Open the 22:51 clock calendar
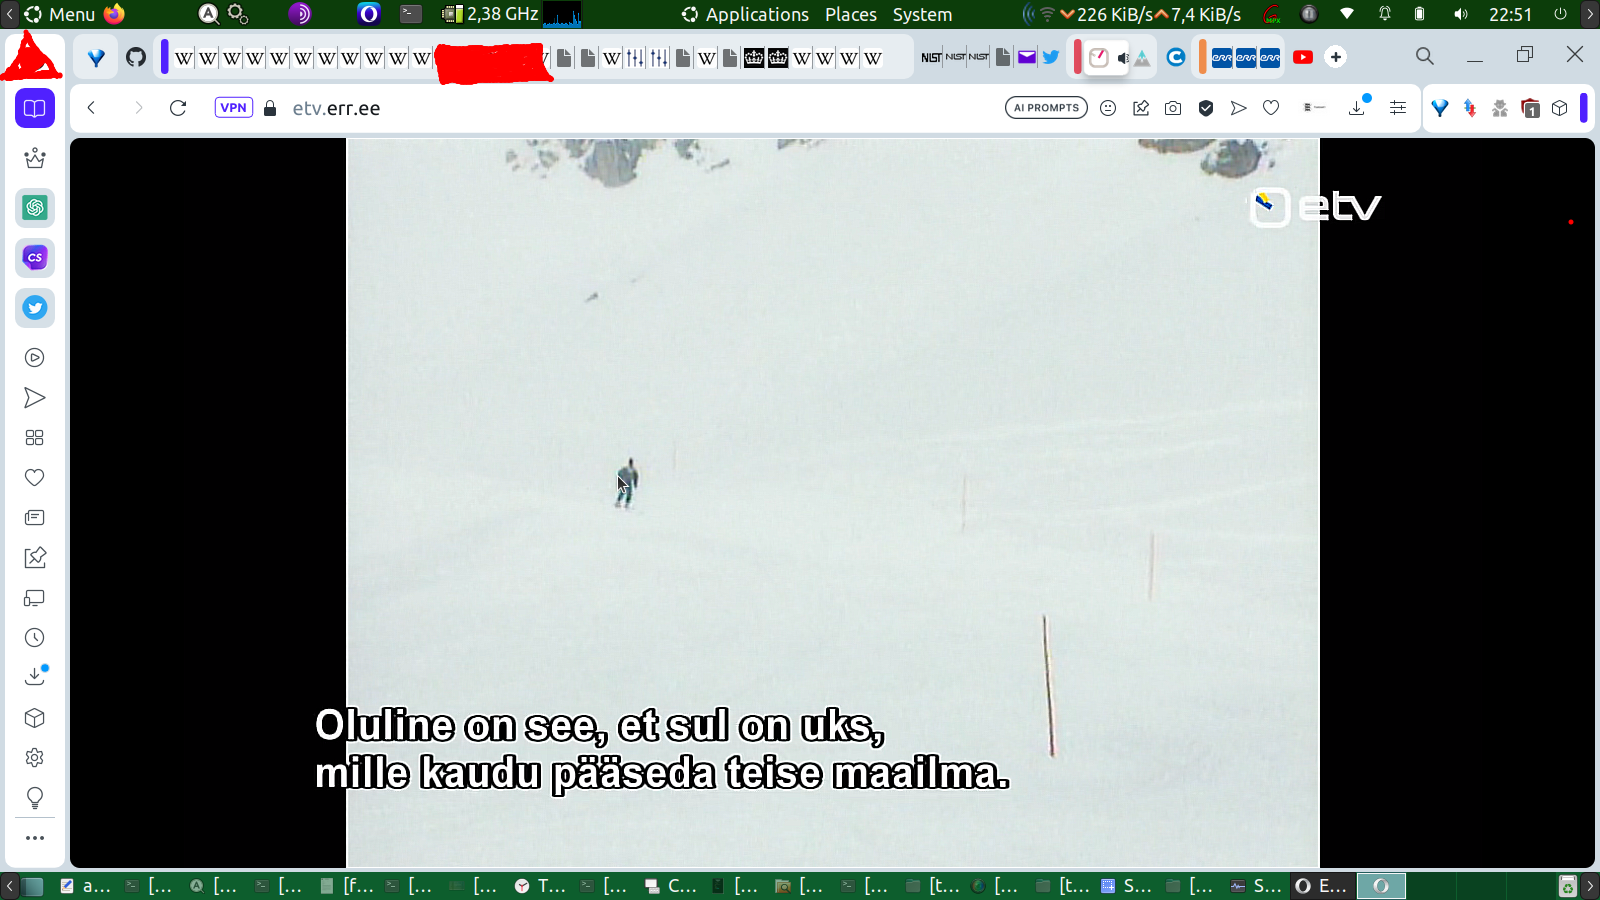Image resolution: width=1600 pixels, height=900 pixels. (1510, 14)
